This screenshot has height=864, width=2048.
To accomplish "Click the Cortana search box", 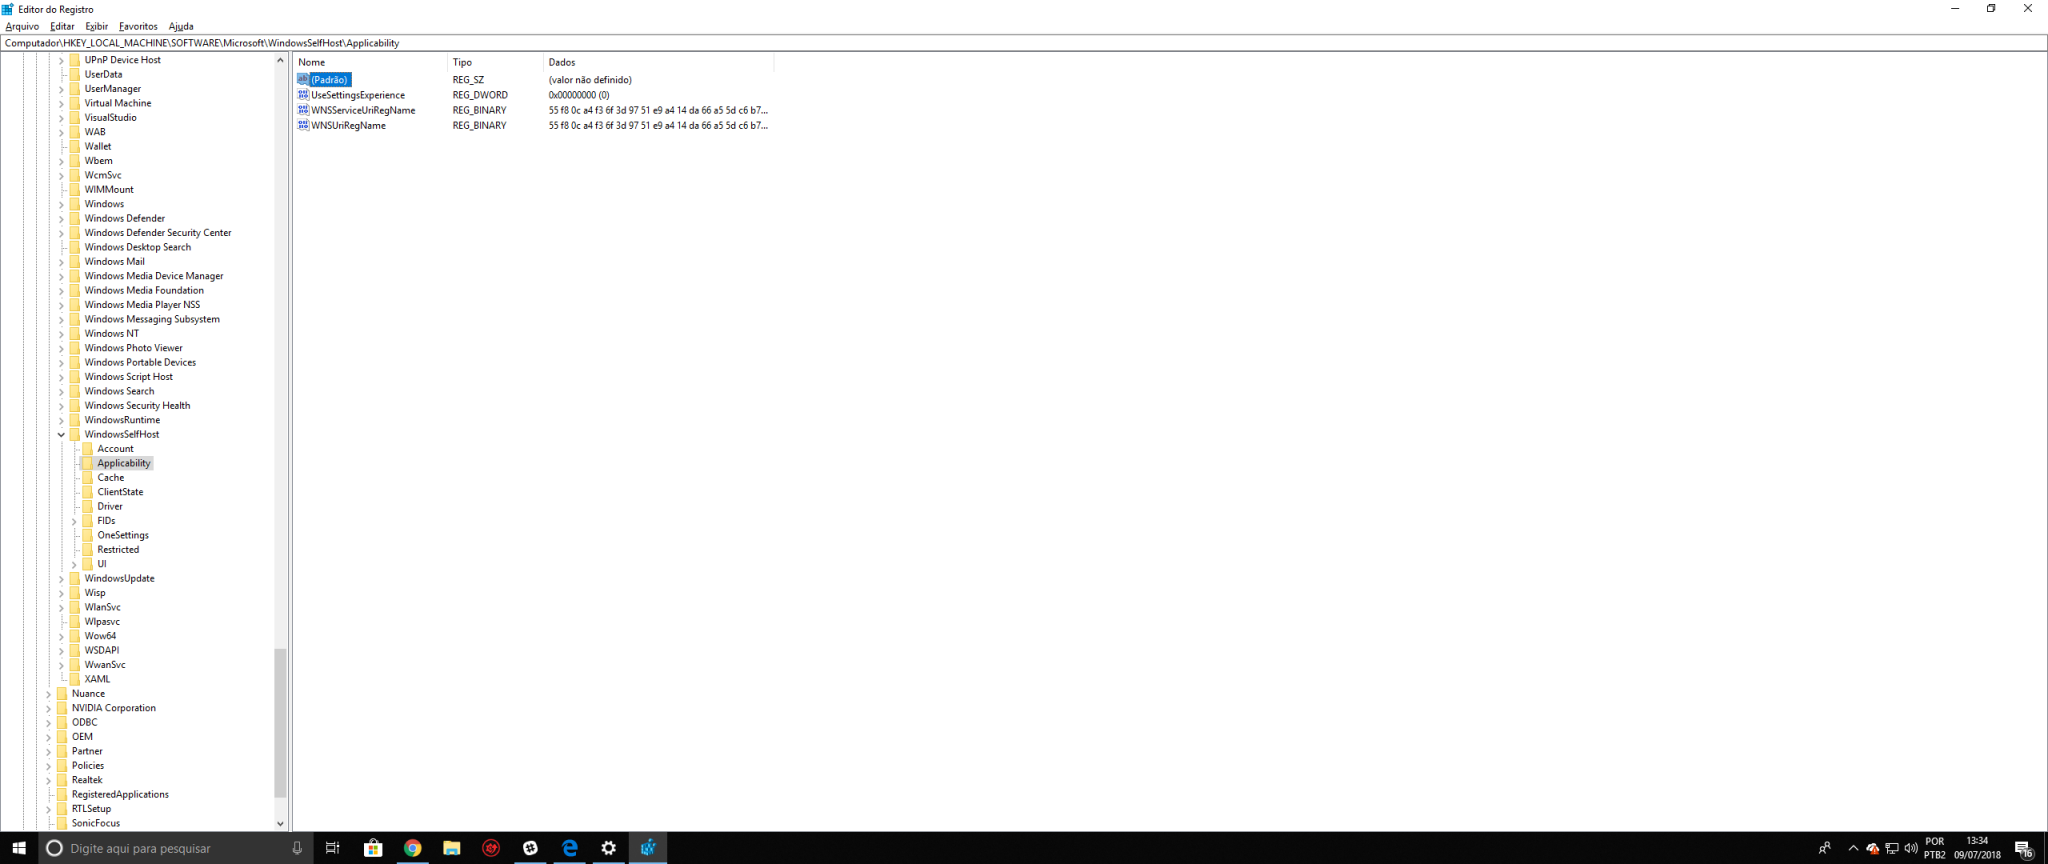I will click(178, 848).
